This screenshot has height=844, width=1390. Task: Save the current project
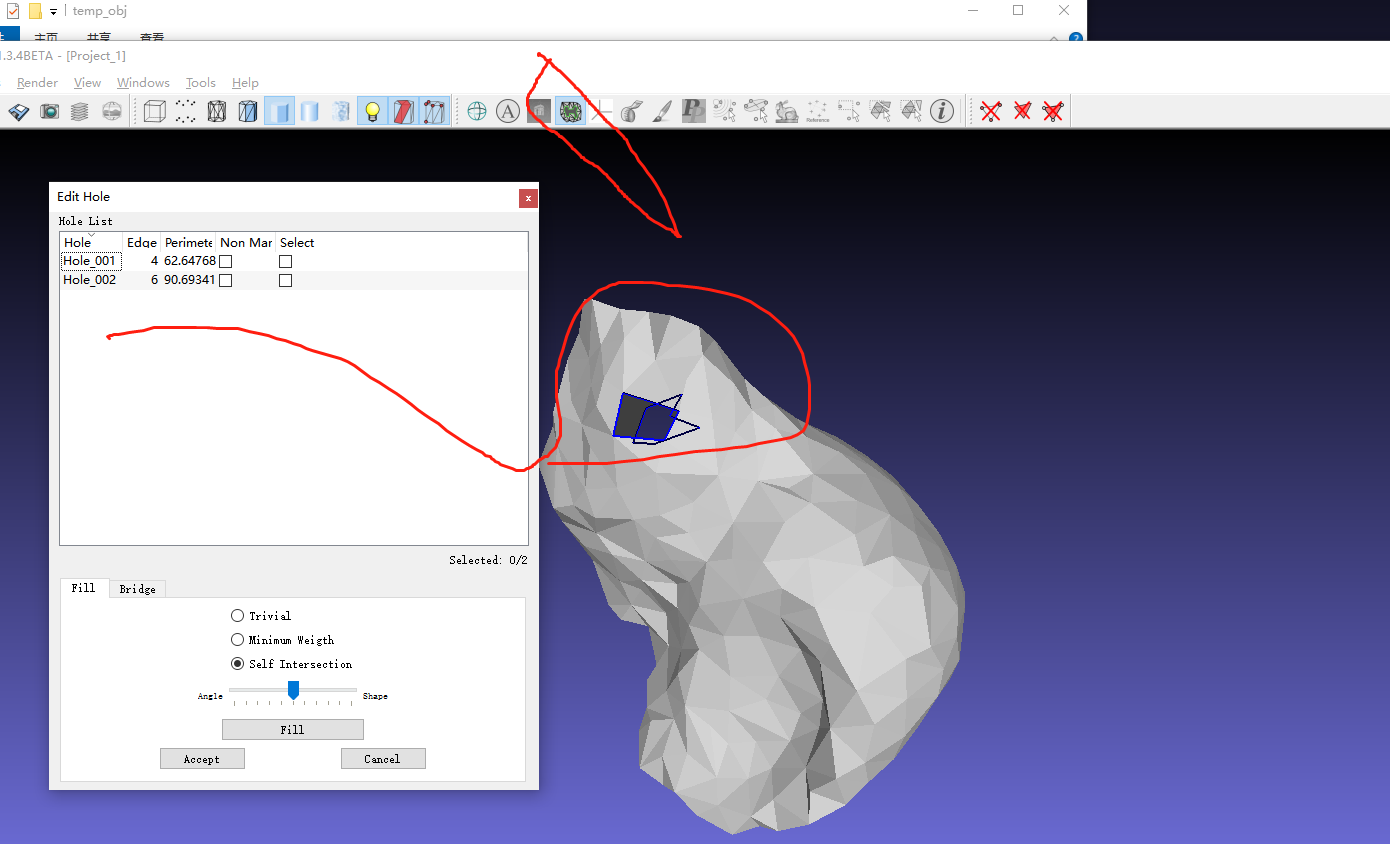[x=18, y=111]
